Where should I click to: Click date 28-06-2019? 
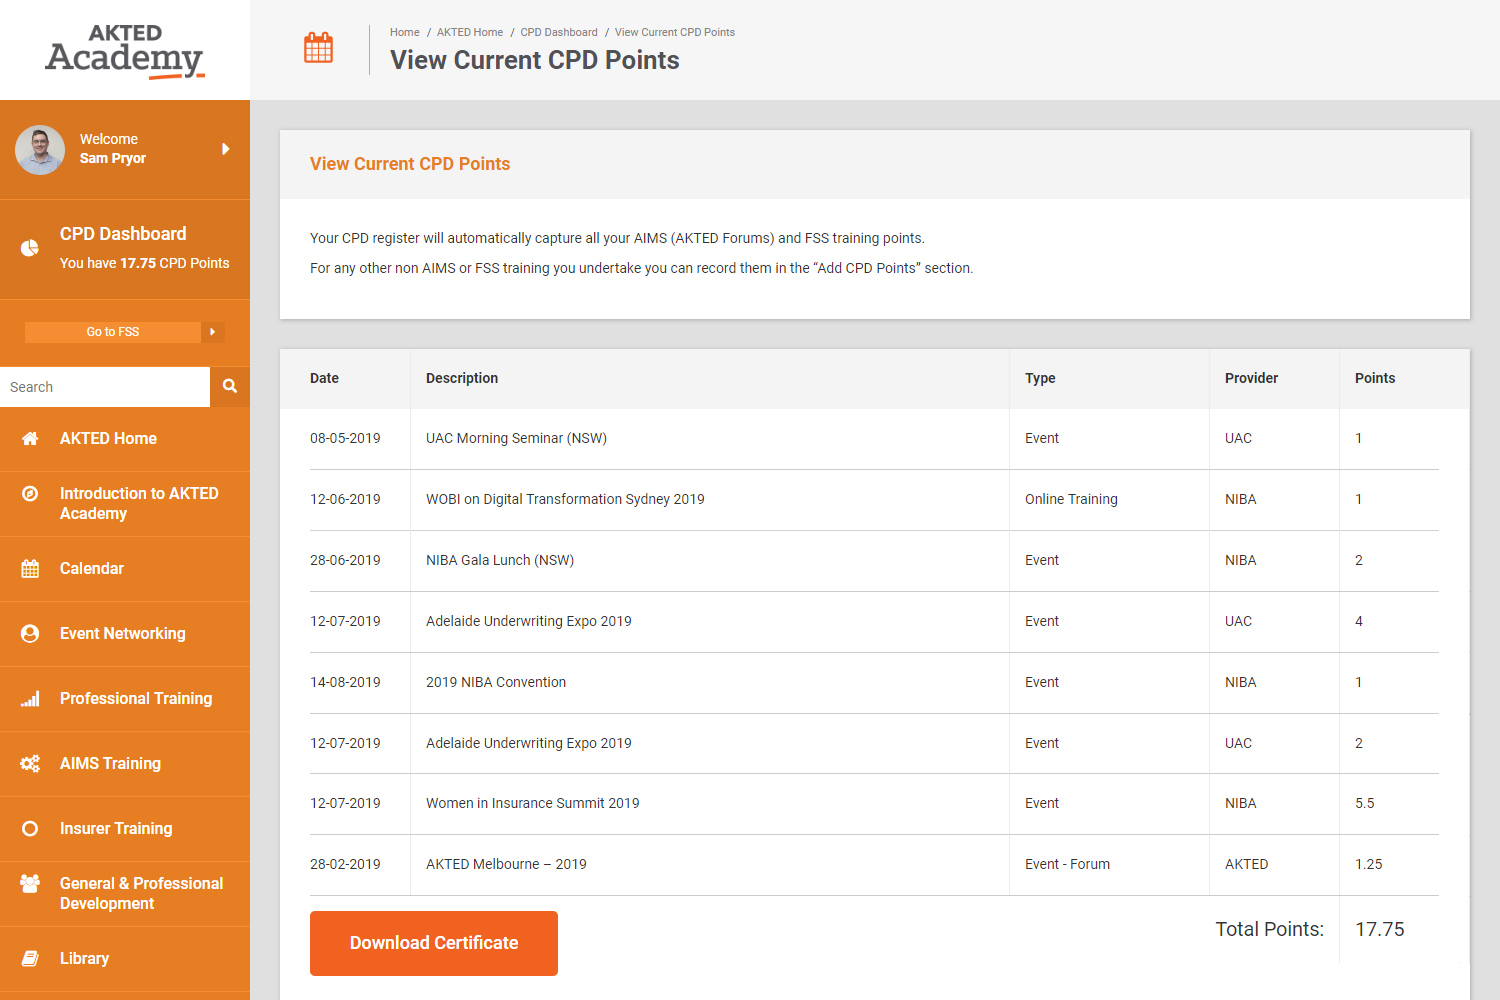point(345,560)
